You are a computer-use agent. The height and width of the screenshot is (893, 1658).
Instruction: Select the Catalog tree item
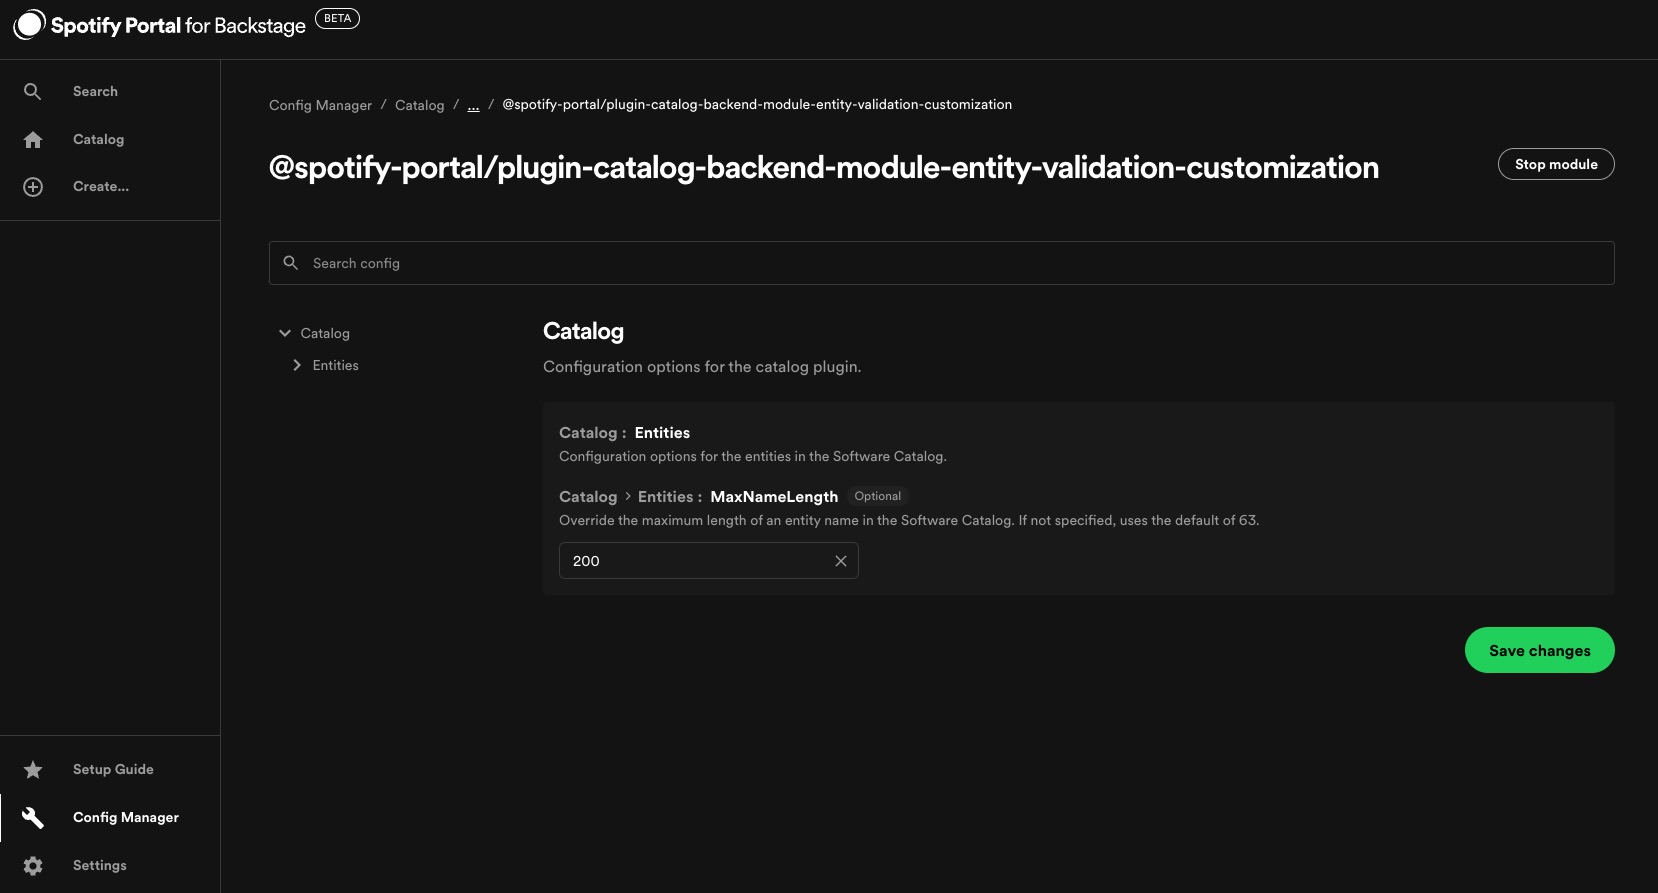325,333
